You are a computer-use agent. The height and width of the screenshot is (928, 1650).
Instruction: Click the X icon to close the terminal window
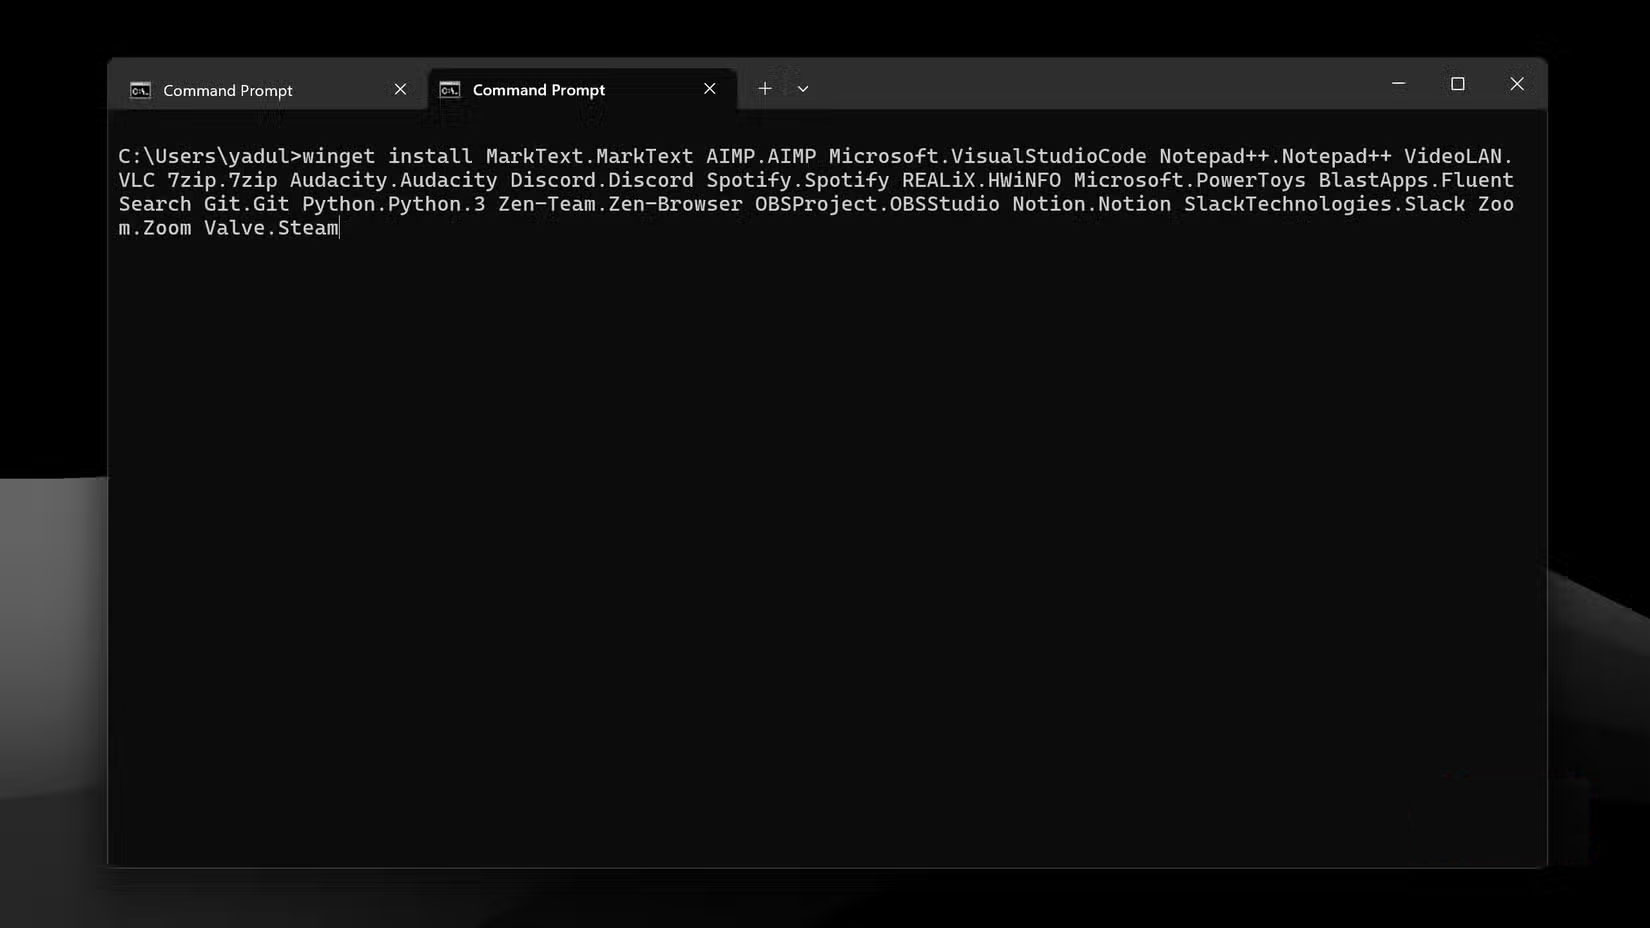pos(1517,84)
